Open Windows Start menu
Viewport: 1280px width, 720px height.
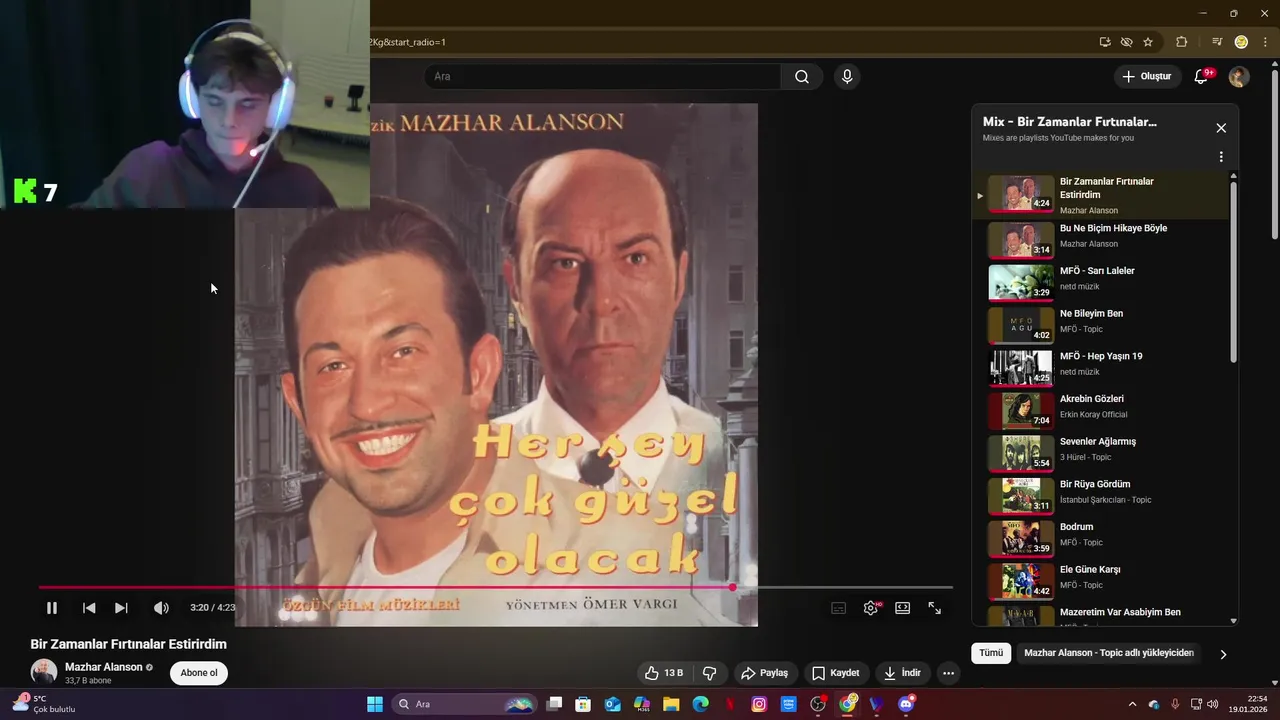click(375, 704)
